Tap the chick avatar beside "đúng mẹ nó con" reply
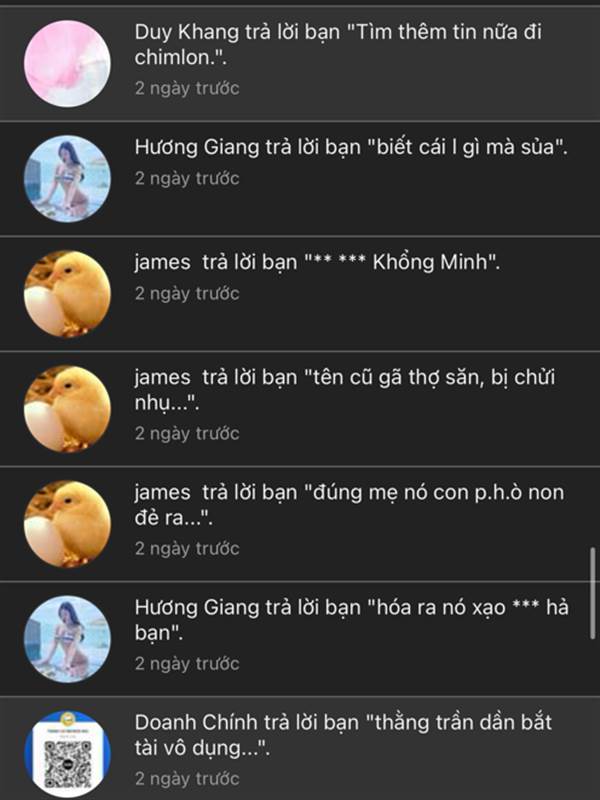600x800 pixels. 67,524
